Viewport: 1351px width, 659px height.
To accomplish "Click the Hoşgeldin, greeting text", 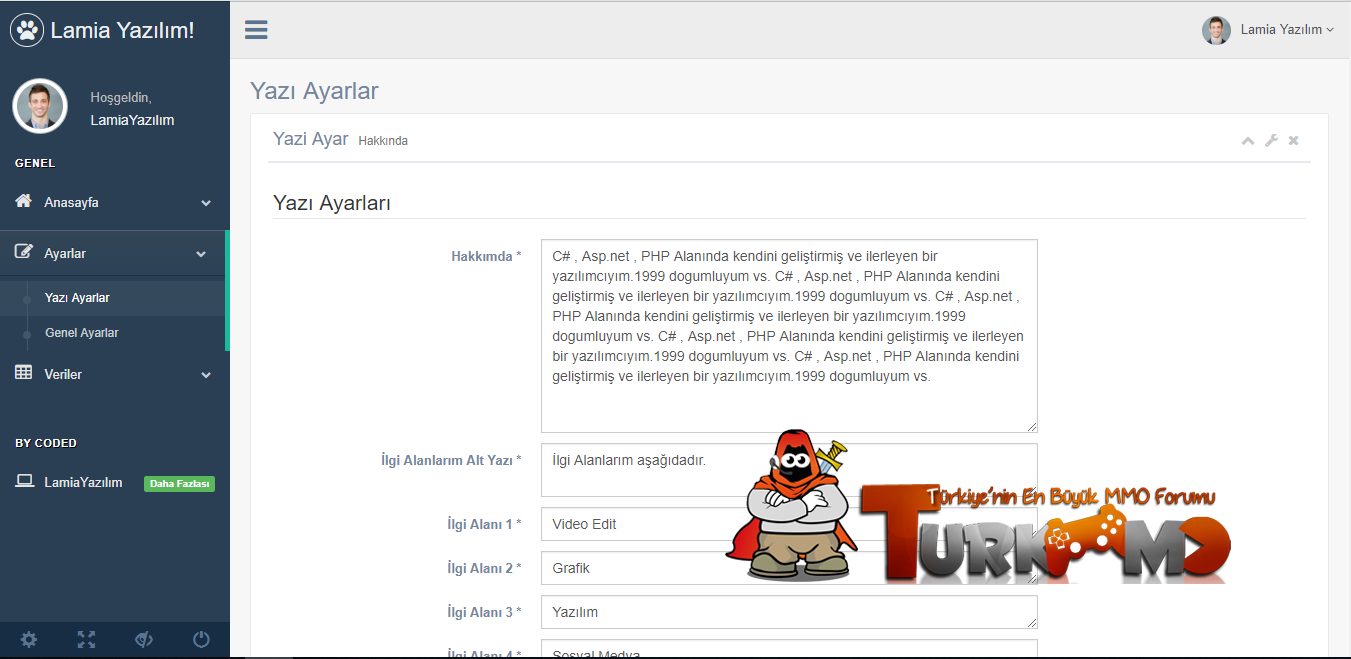I will click(121, 98).
